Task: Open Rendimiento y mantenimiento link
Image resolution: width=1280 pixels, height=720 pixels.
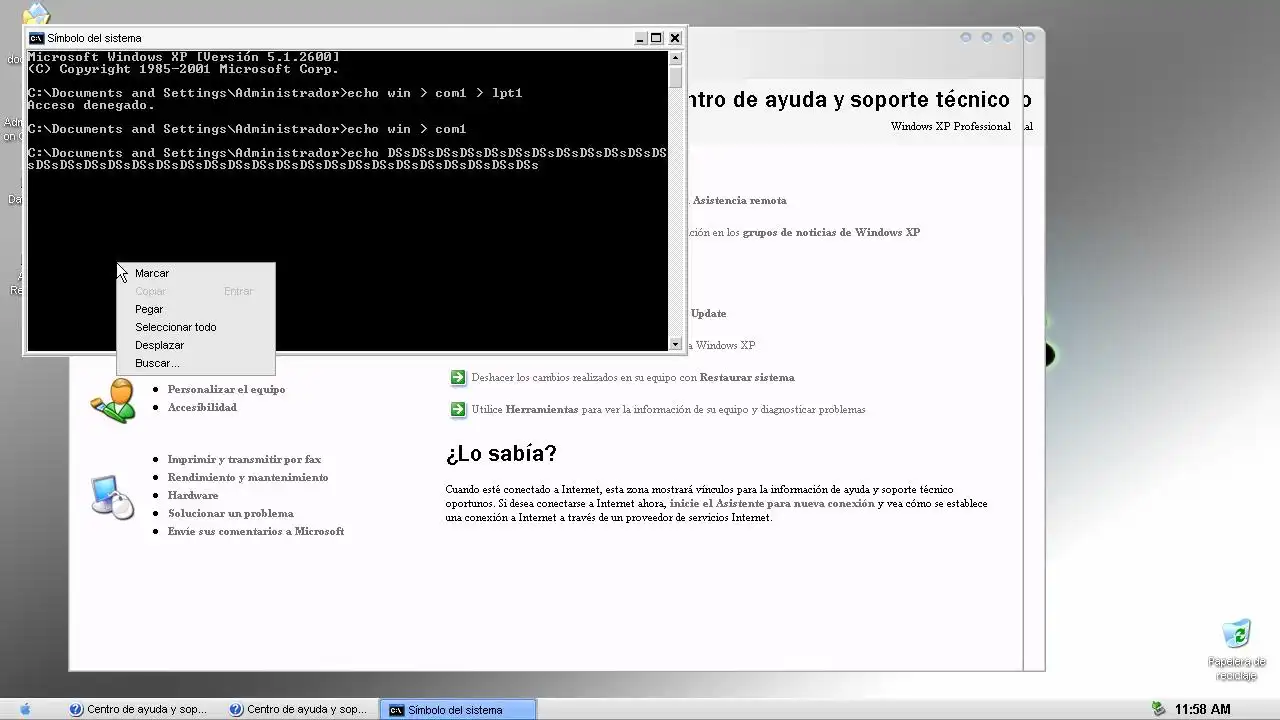Action: tap(248, 477)
